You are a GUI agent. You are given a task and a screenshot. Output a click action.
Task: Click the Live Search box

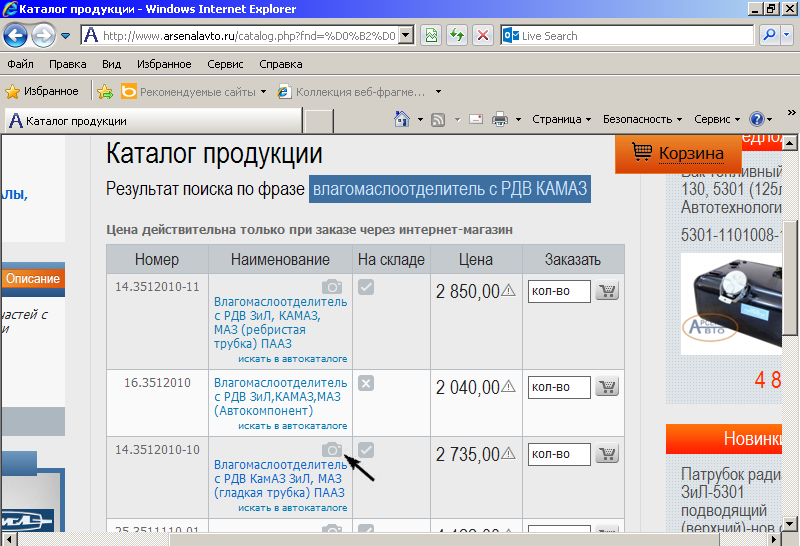(x=627, y=36)
